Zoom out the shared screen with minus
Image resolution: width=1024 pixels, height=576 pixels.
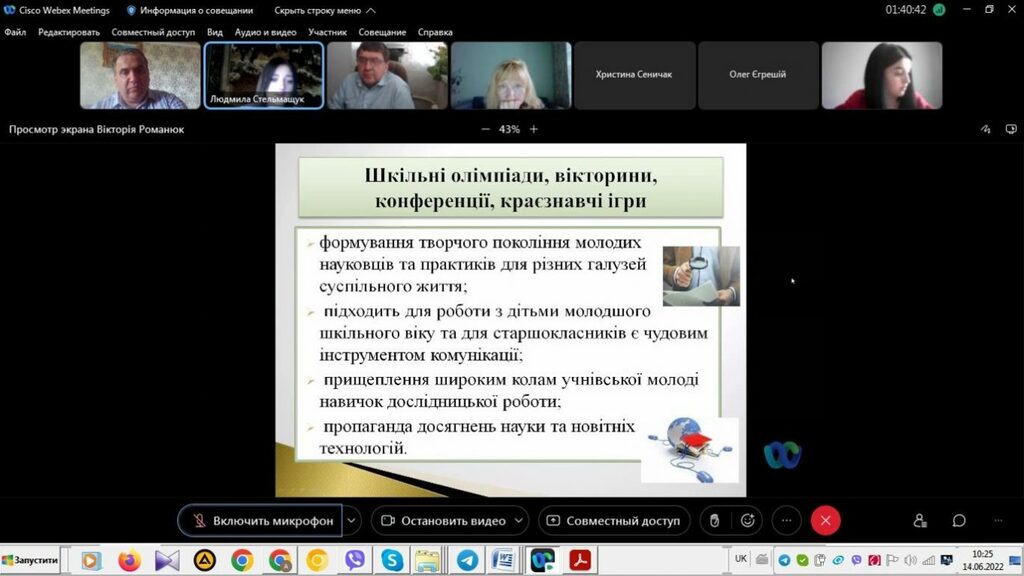coord(486,129)
